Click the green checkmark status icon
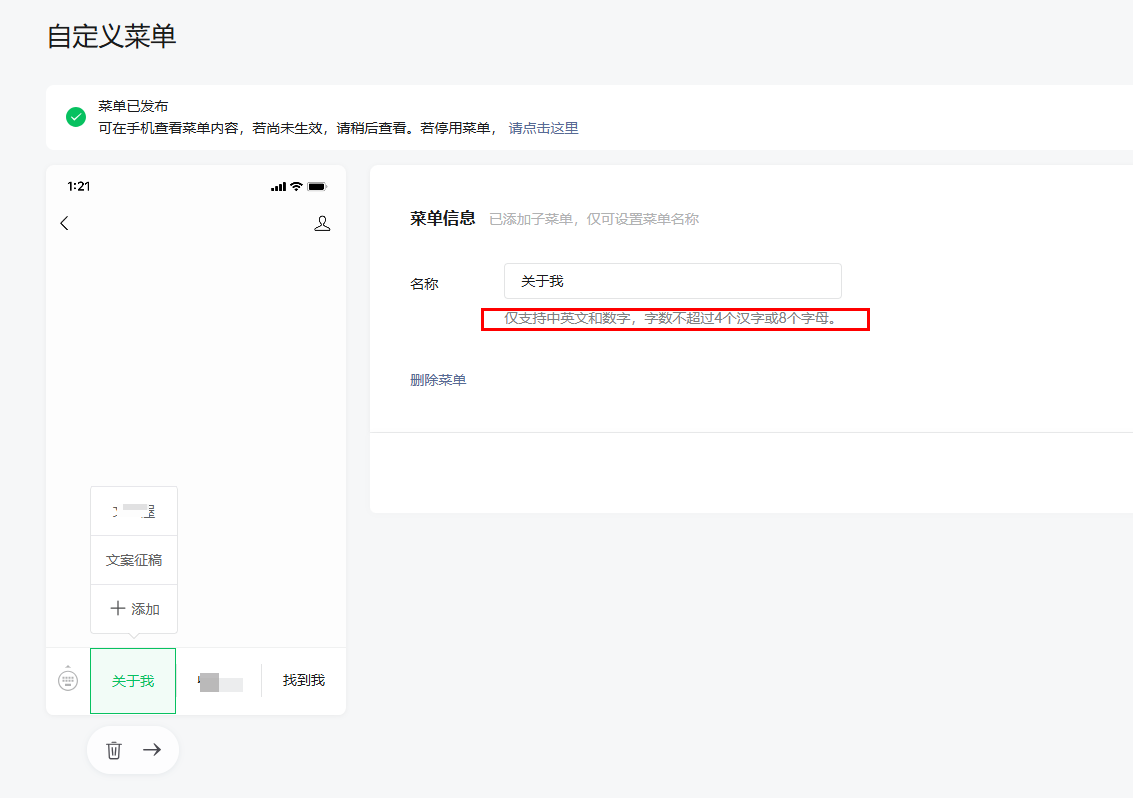 [76, 117]
